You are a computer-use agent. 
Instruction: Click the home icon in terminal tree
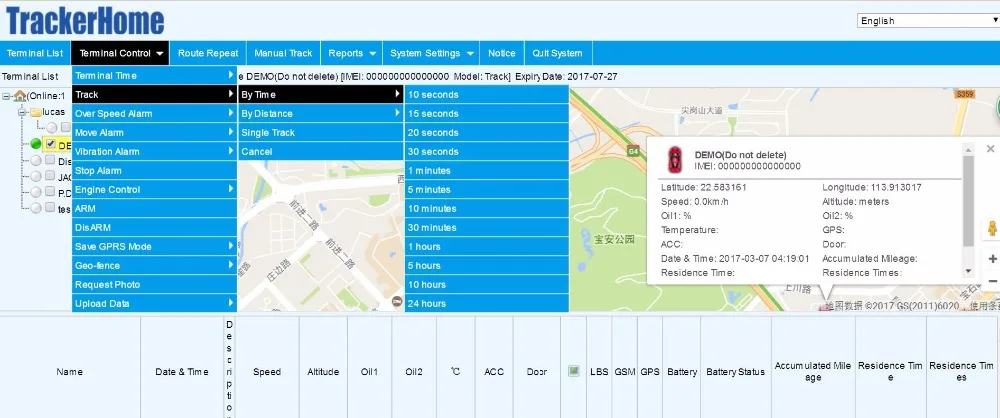[20, 96]
